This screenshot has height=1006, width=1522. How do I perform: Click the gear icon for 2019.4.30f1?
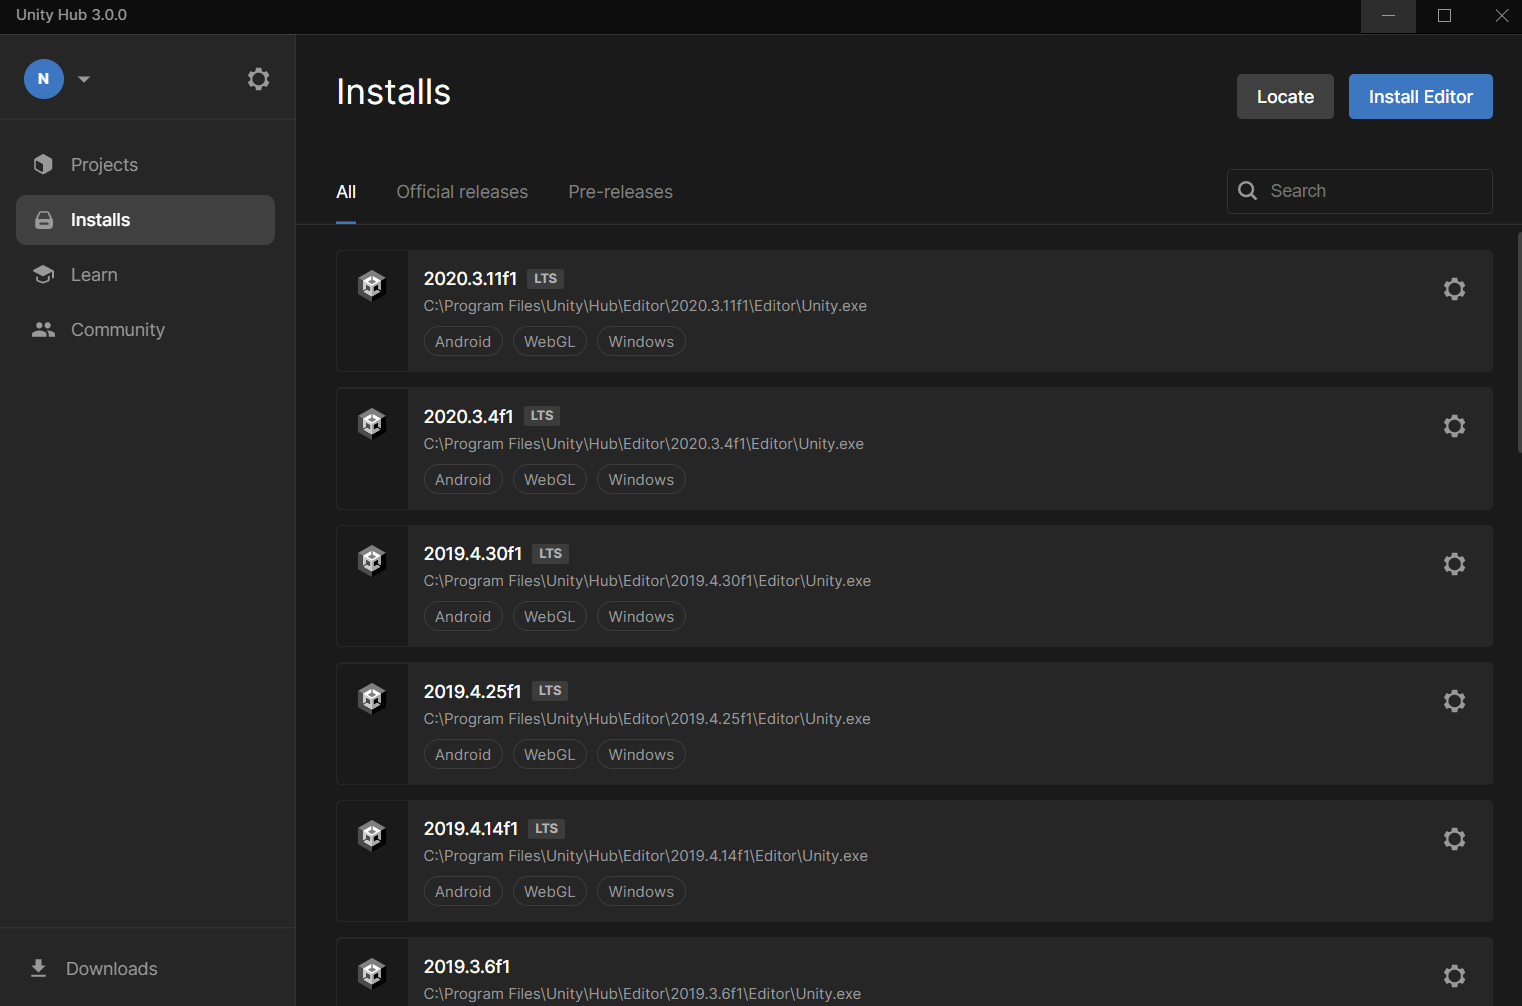(x=1454, y=564)
